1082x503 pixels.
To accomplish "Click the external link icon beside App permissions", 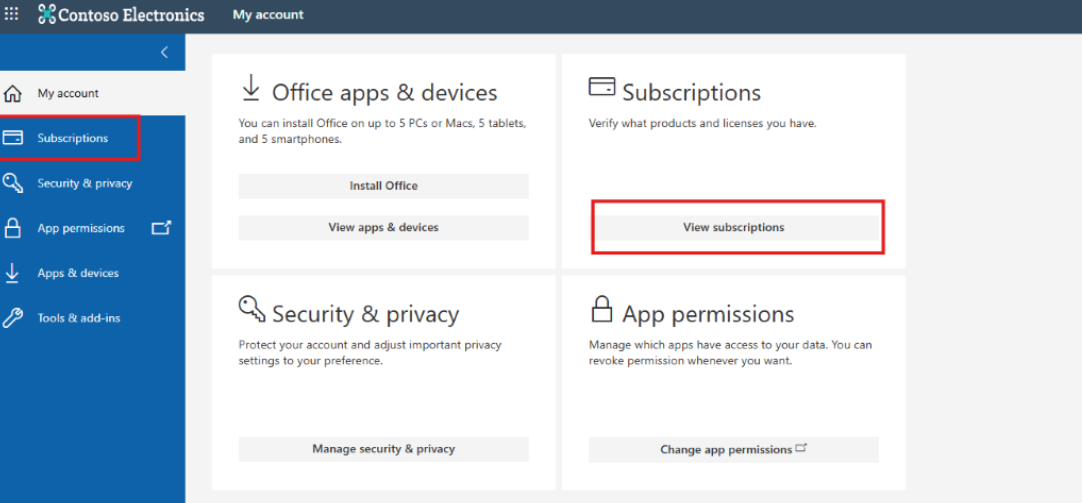I will pos(161,228).
